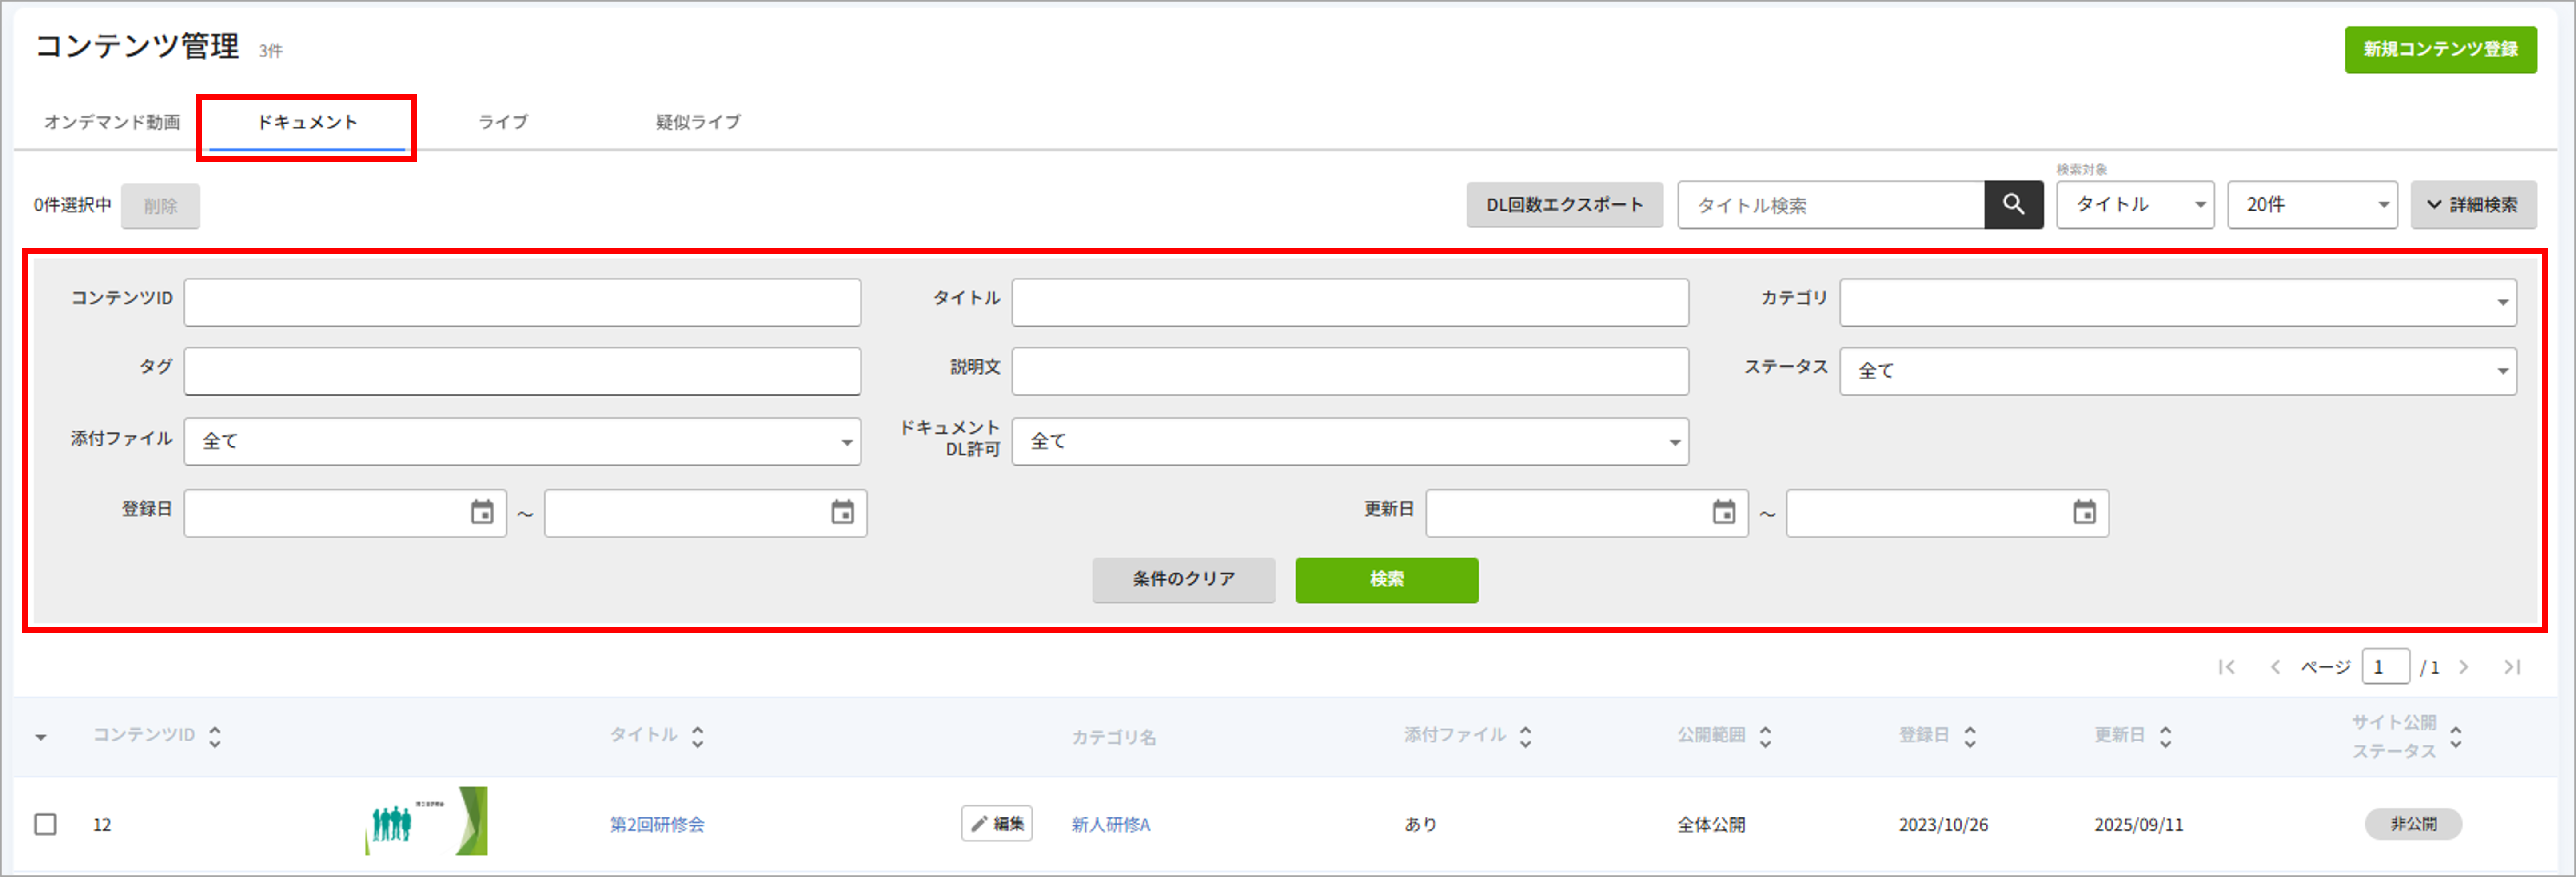Click the カテゴリ名 column header

point(1113,737)
